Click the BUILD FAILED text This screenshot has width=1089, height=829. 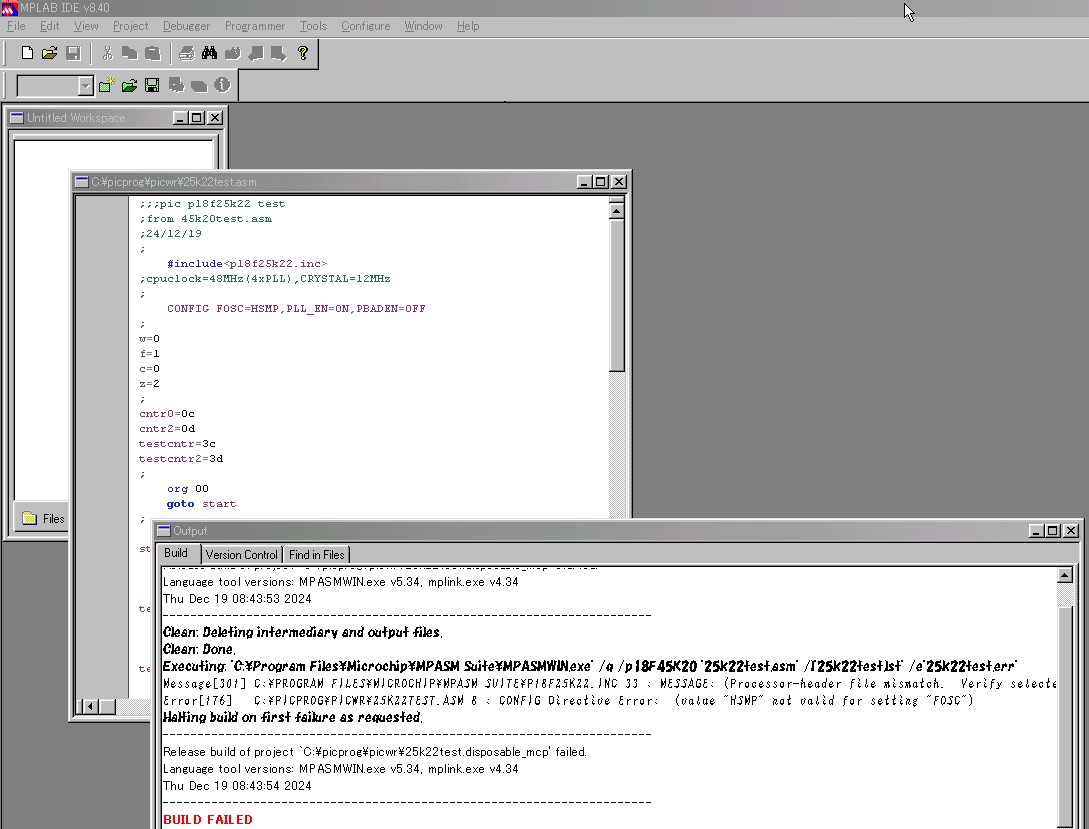tap(208, 820)
